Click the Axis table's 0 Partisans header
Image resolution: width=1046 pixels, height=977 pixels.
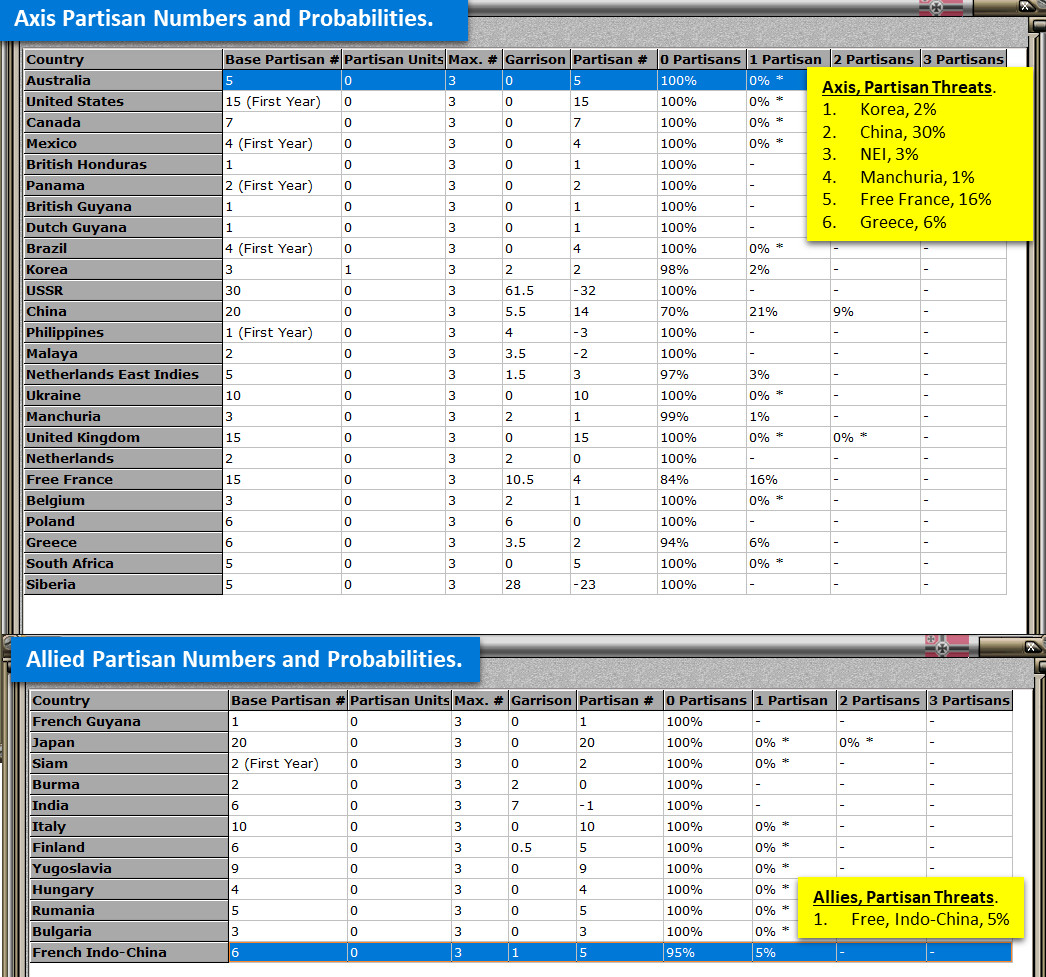click(700, 59)
